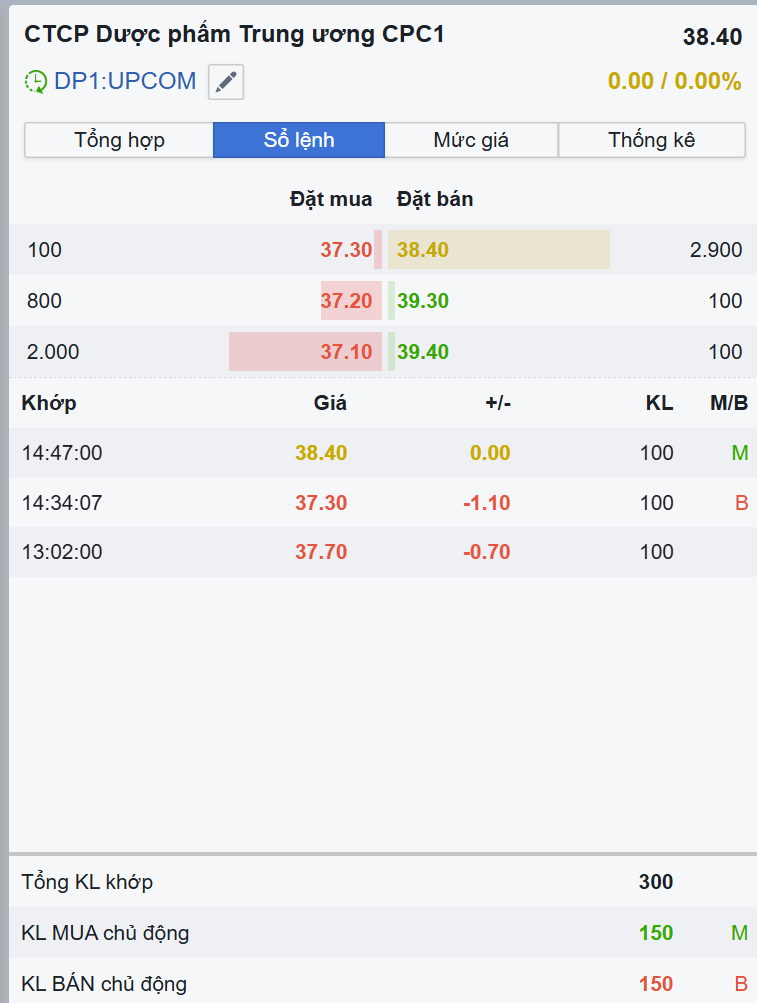
Task: Switch to the Thống kê tab
Action: tap(651, 140)
